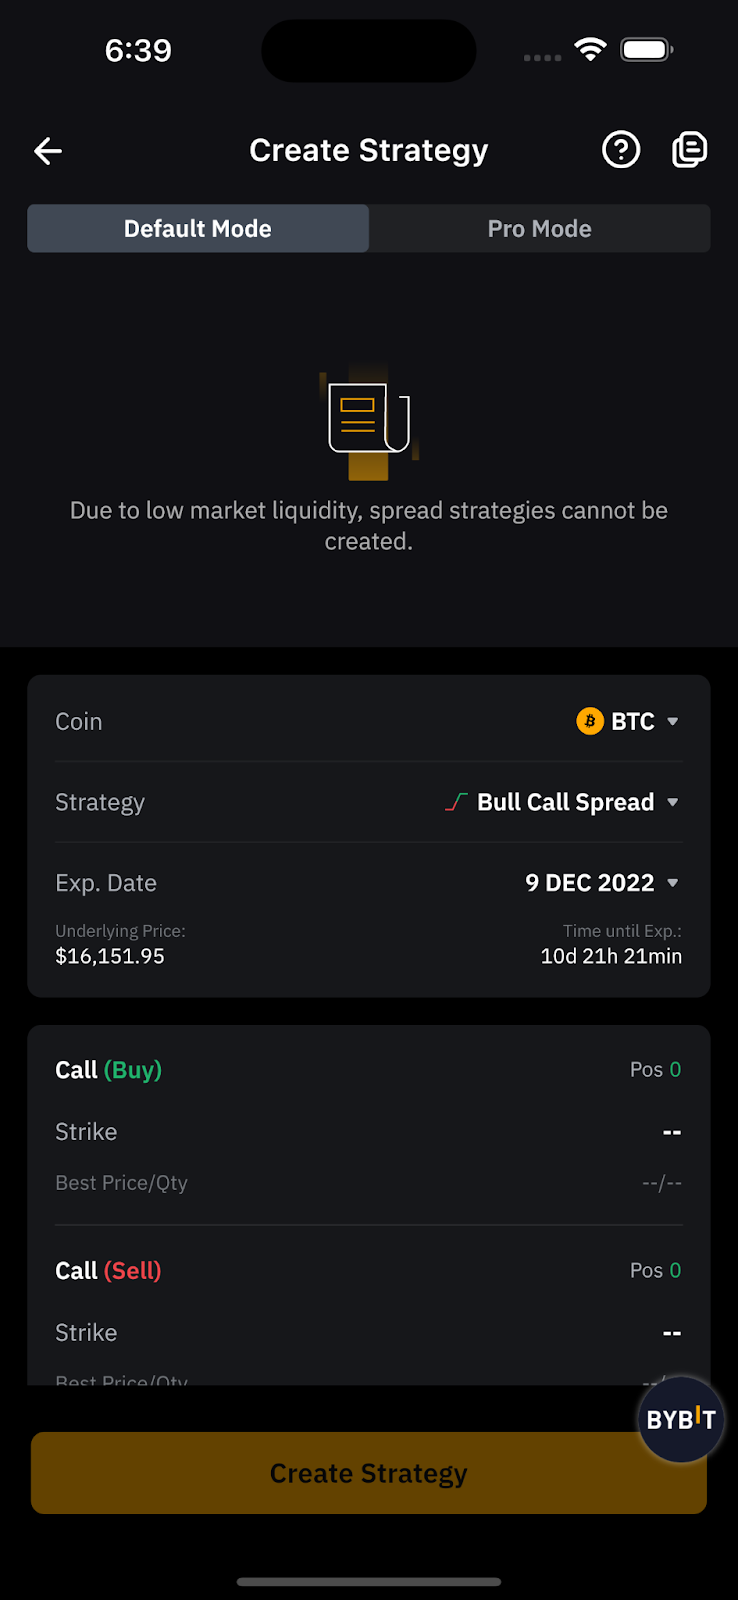Tap the Bull Call Spread chart icon
738x1600 pixels.
pyautogui.click(x=456, y=802)
